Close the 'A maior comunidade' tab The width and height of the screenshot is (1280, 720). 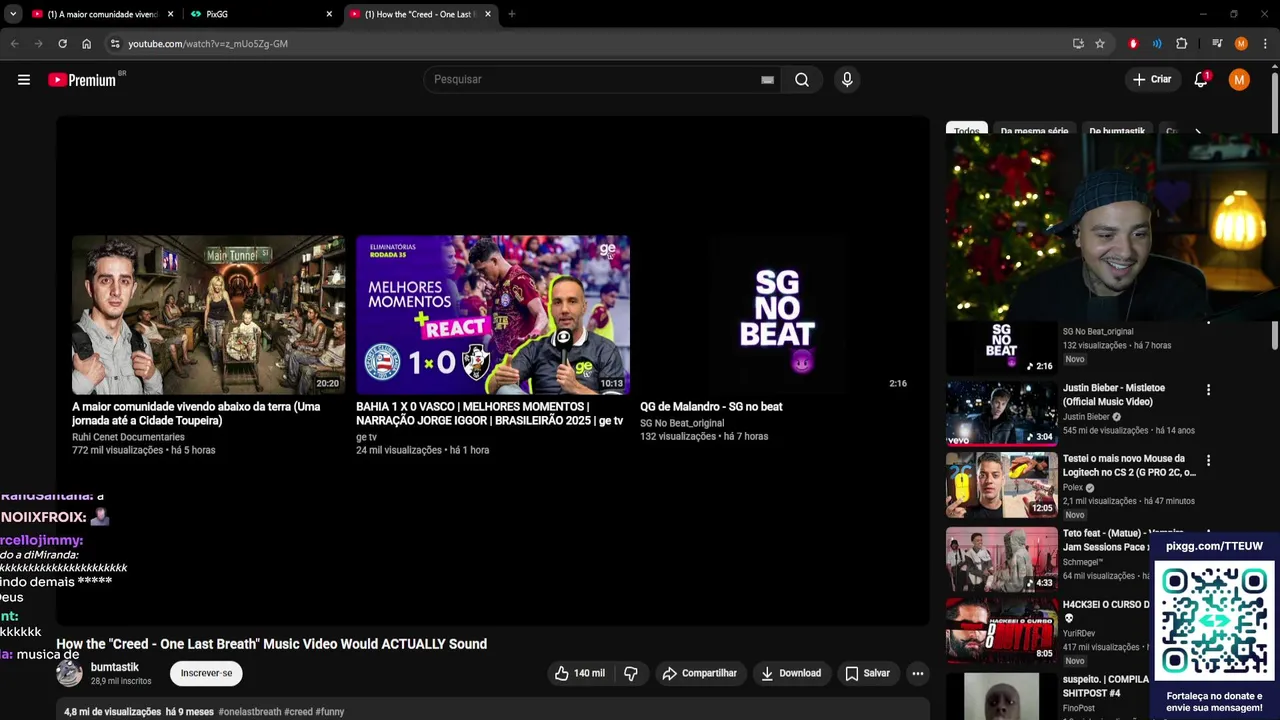click(x=170, y=14)
